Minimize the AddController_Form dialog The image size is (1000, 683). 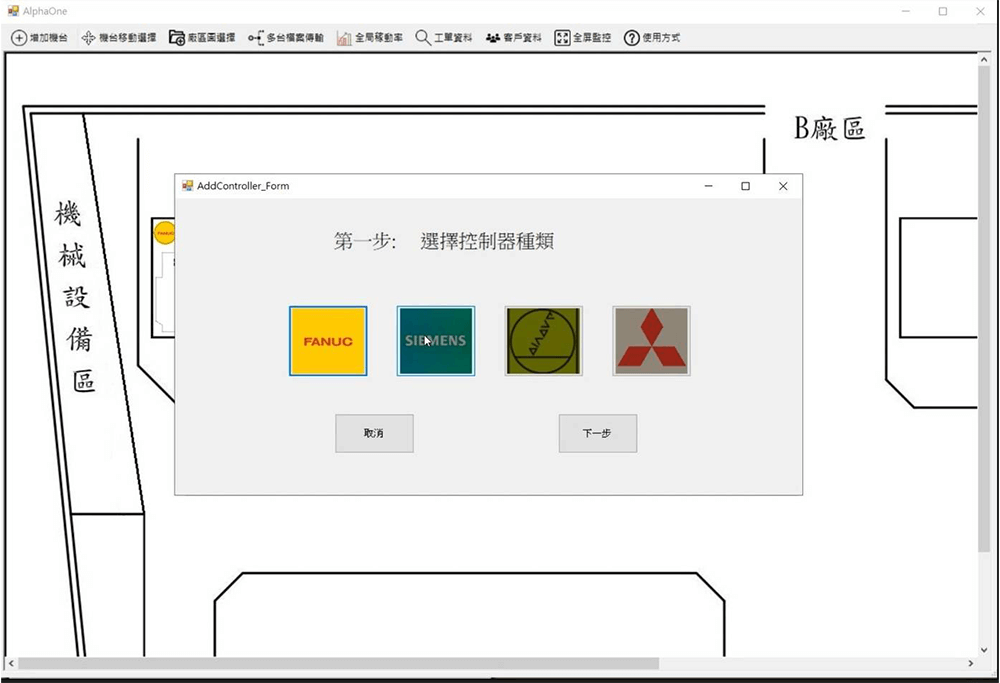(709, 186)
